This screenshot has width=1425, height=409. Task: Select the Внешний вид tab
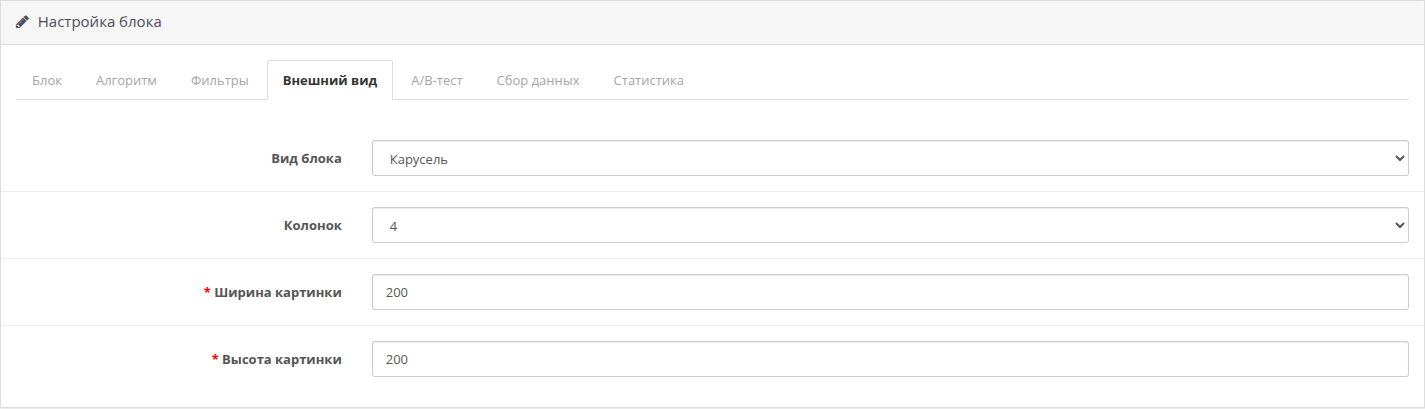(330, 80)
